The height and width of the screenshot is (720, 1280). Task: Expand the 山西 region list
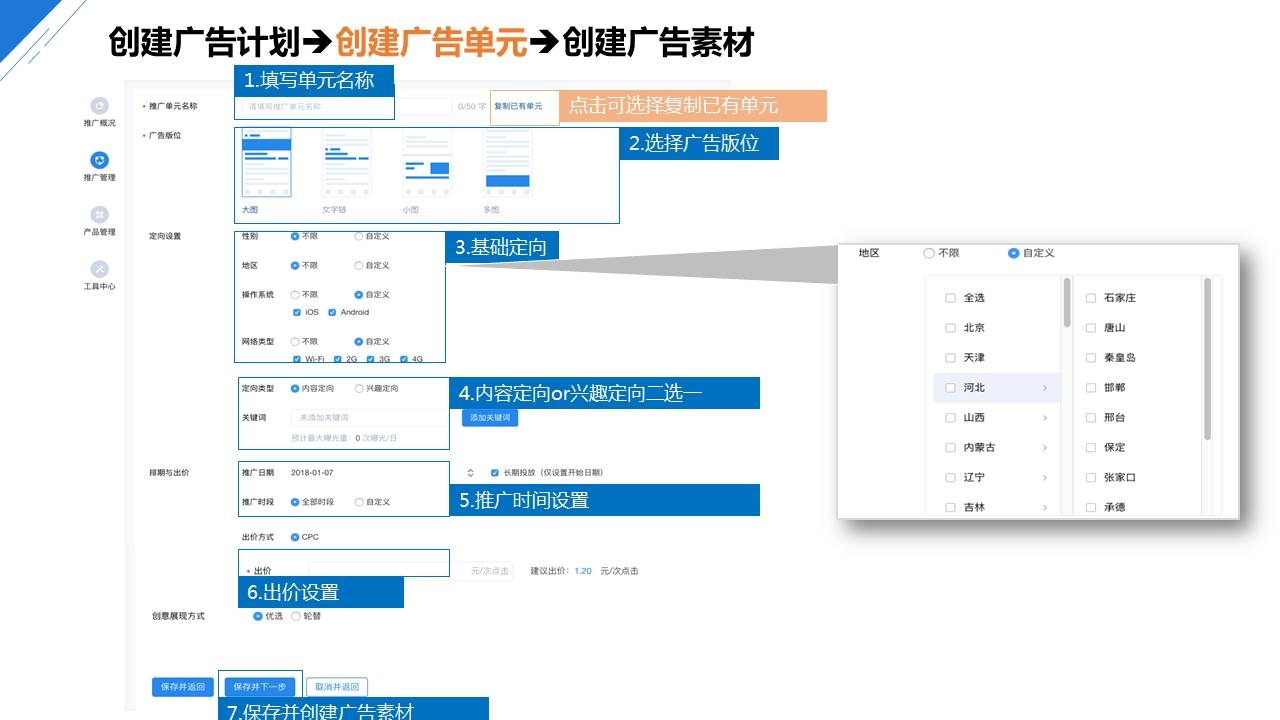point(1045,418)
